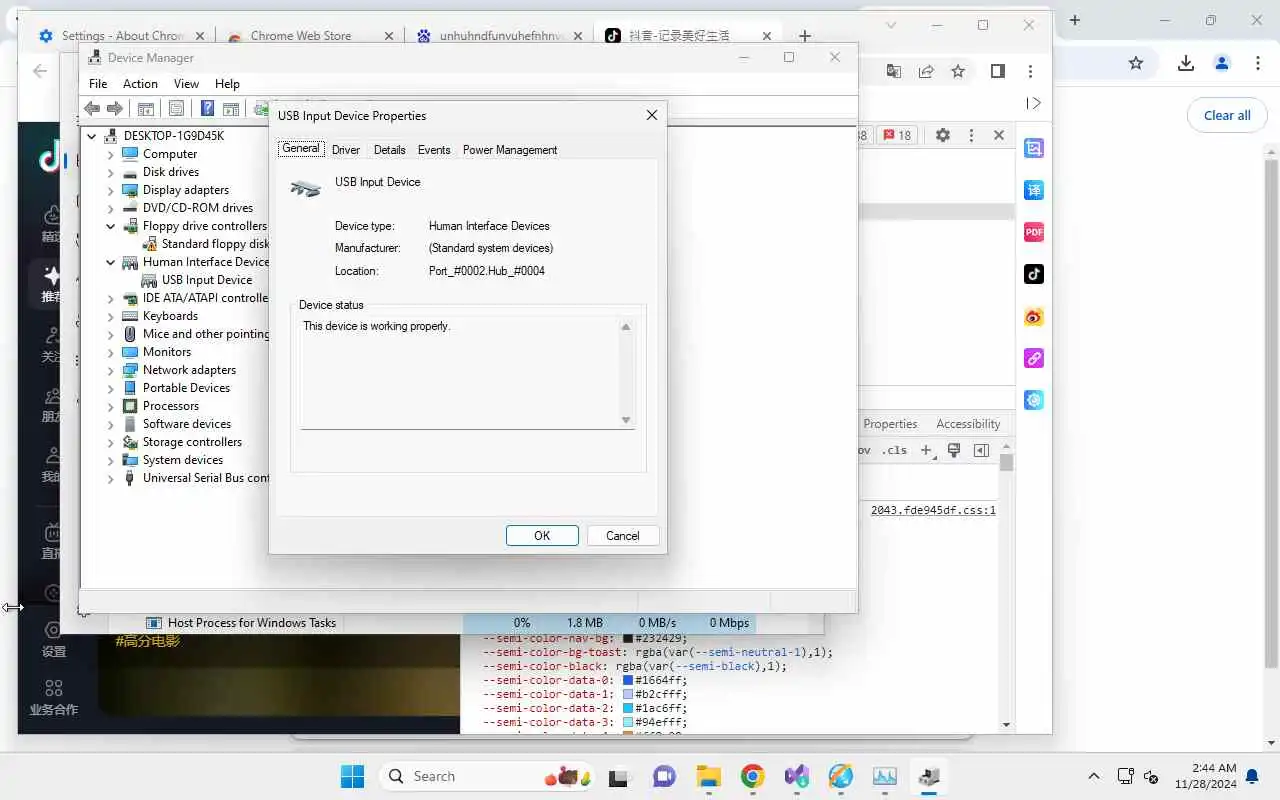Collapse the DESKTOP-1G9D45K root node

click(92, 136)
